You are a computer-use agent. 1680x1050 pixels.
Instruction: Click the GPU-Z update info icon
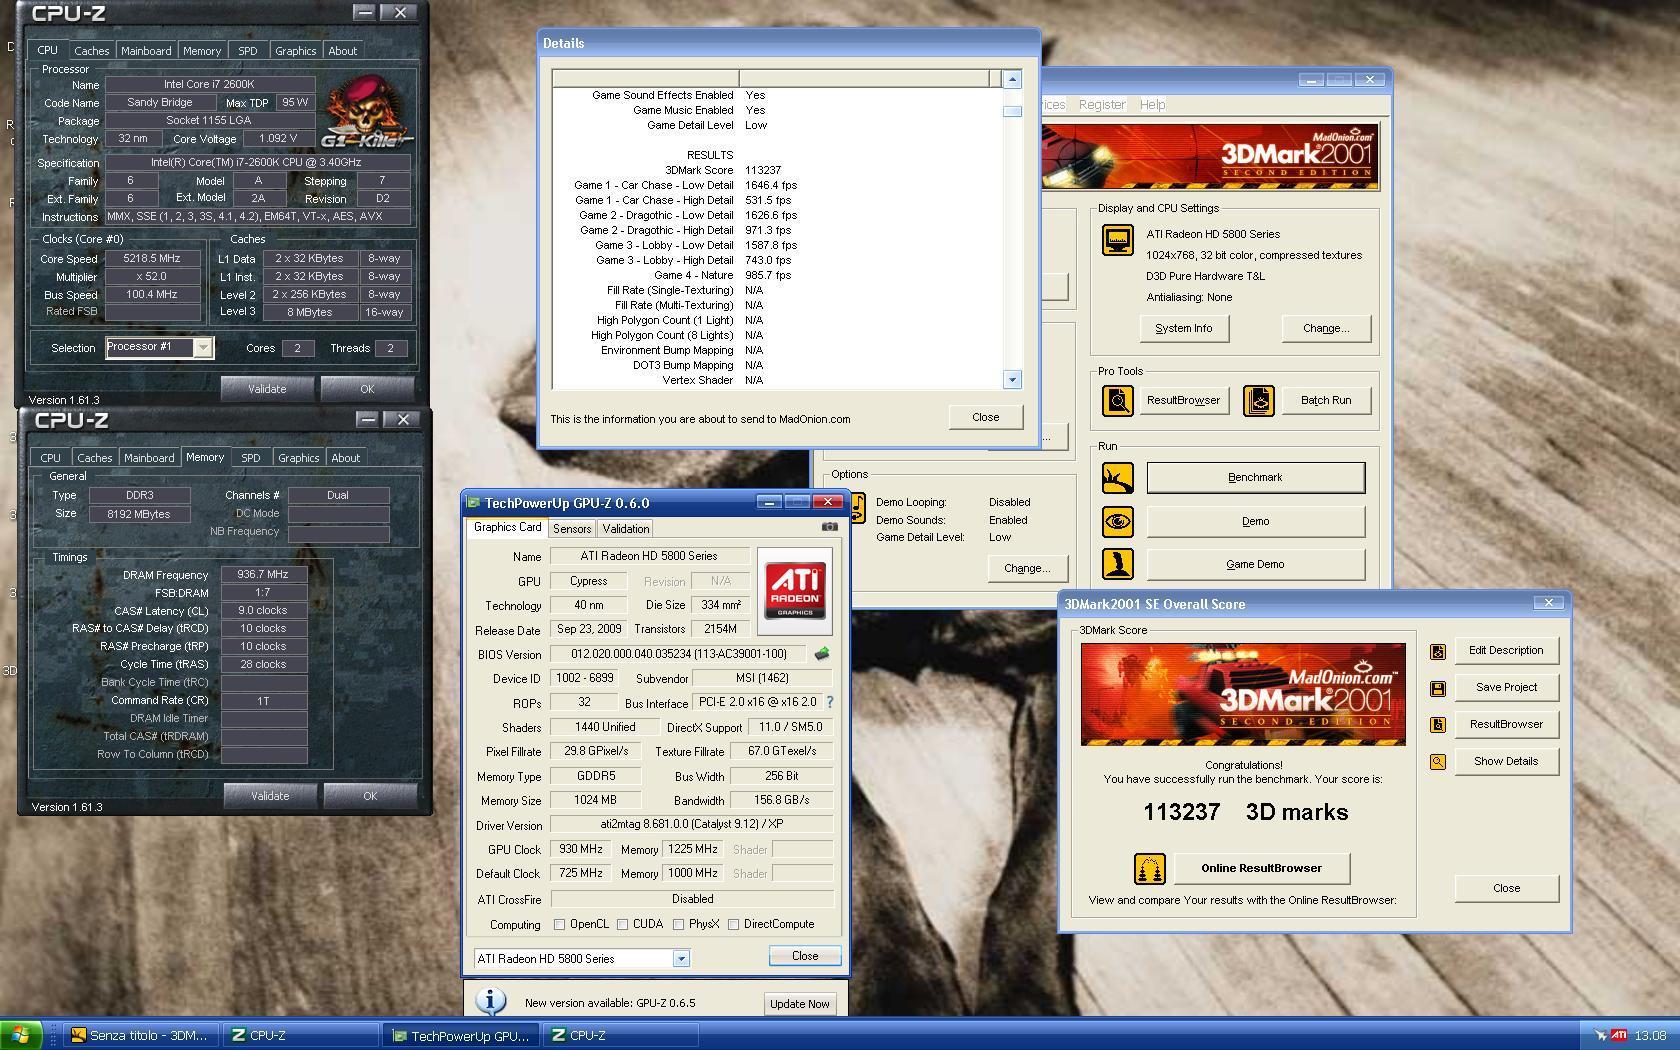490,1000
